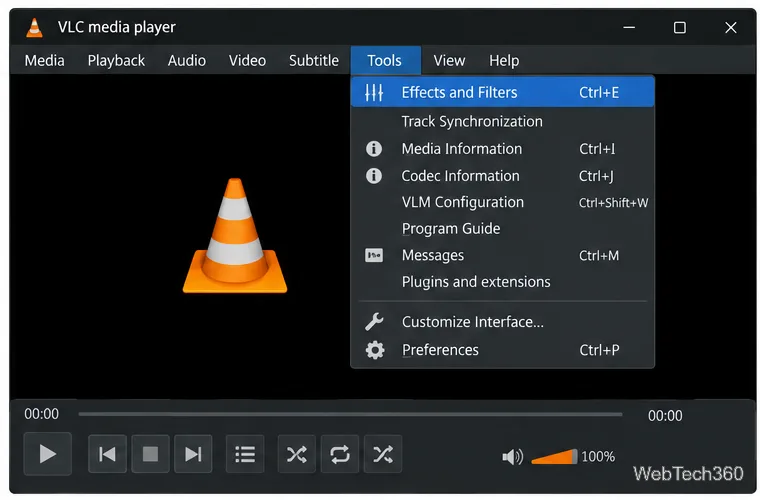Open the Audio menu
Screen dimensions: 760x500
tap(187, 61)
